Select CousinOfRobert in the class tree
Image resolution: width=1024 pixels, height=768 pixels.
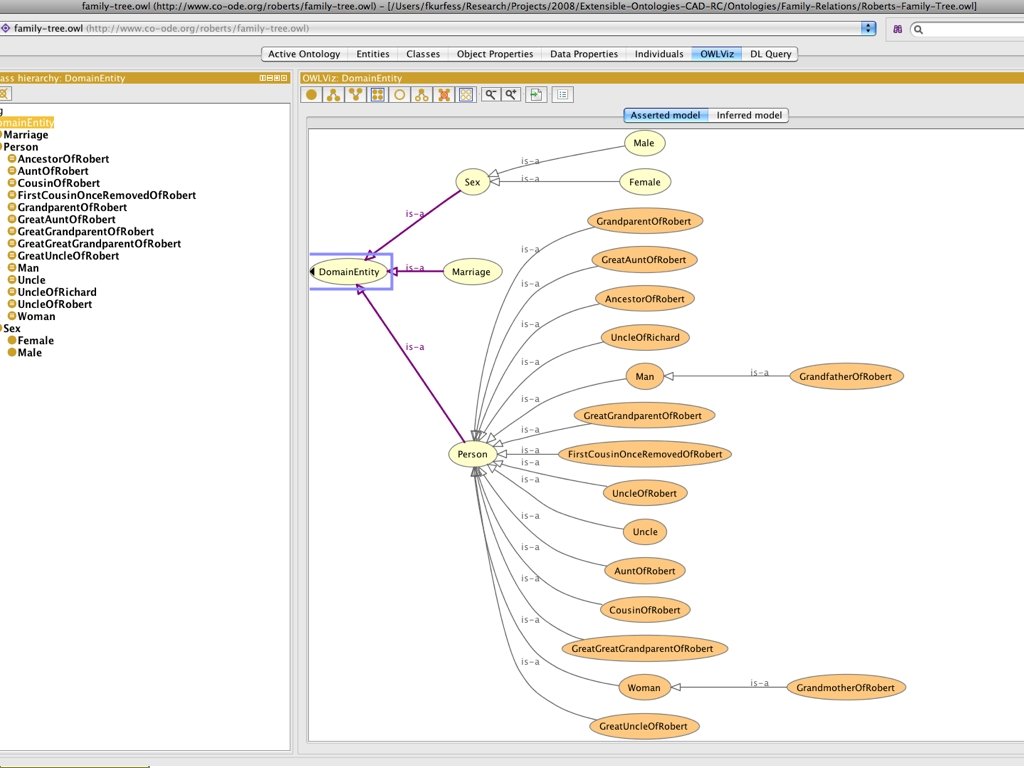click(59, 183)
